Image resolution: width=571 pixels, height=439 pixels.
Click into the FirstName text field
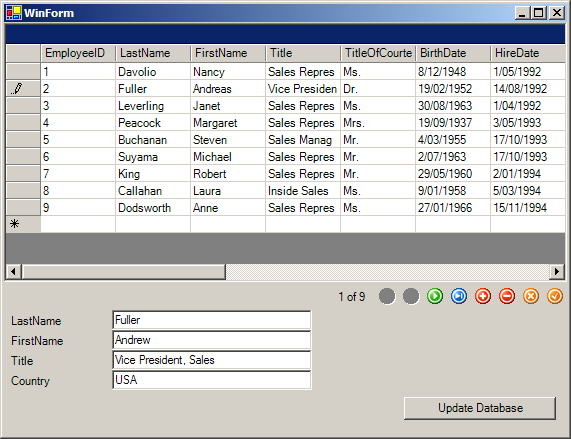(212, 340)
